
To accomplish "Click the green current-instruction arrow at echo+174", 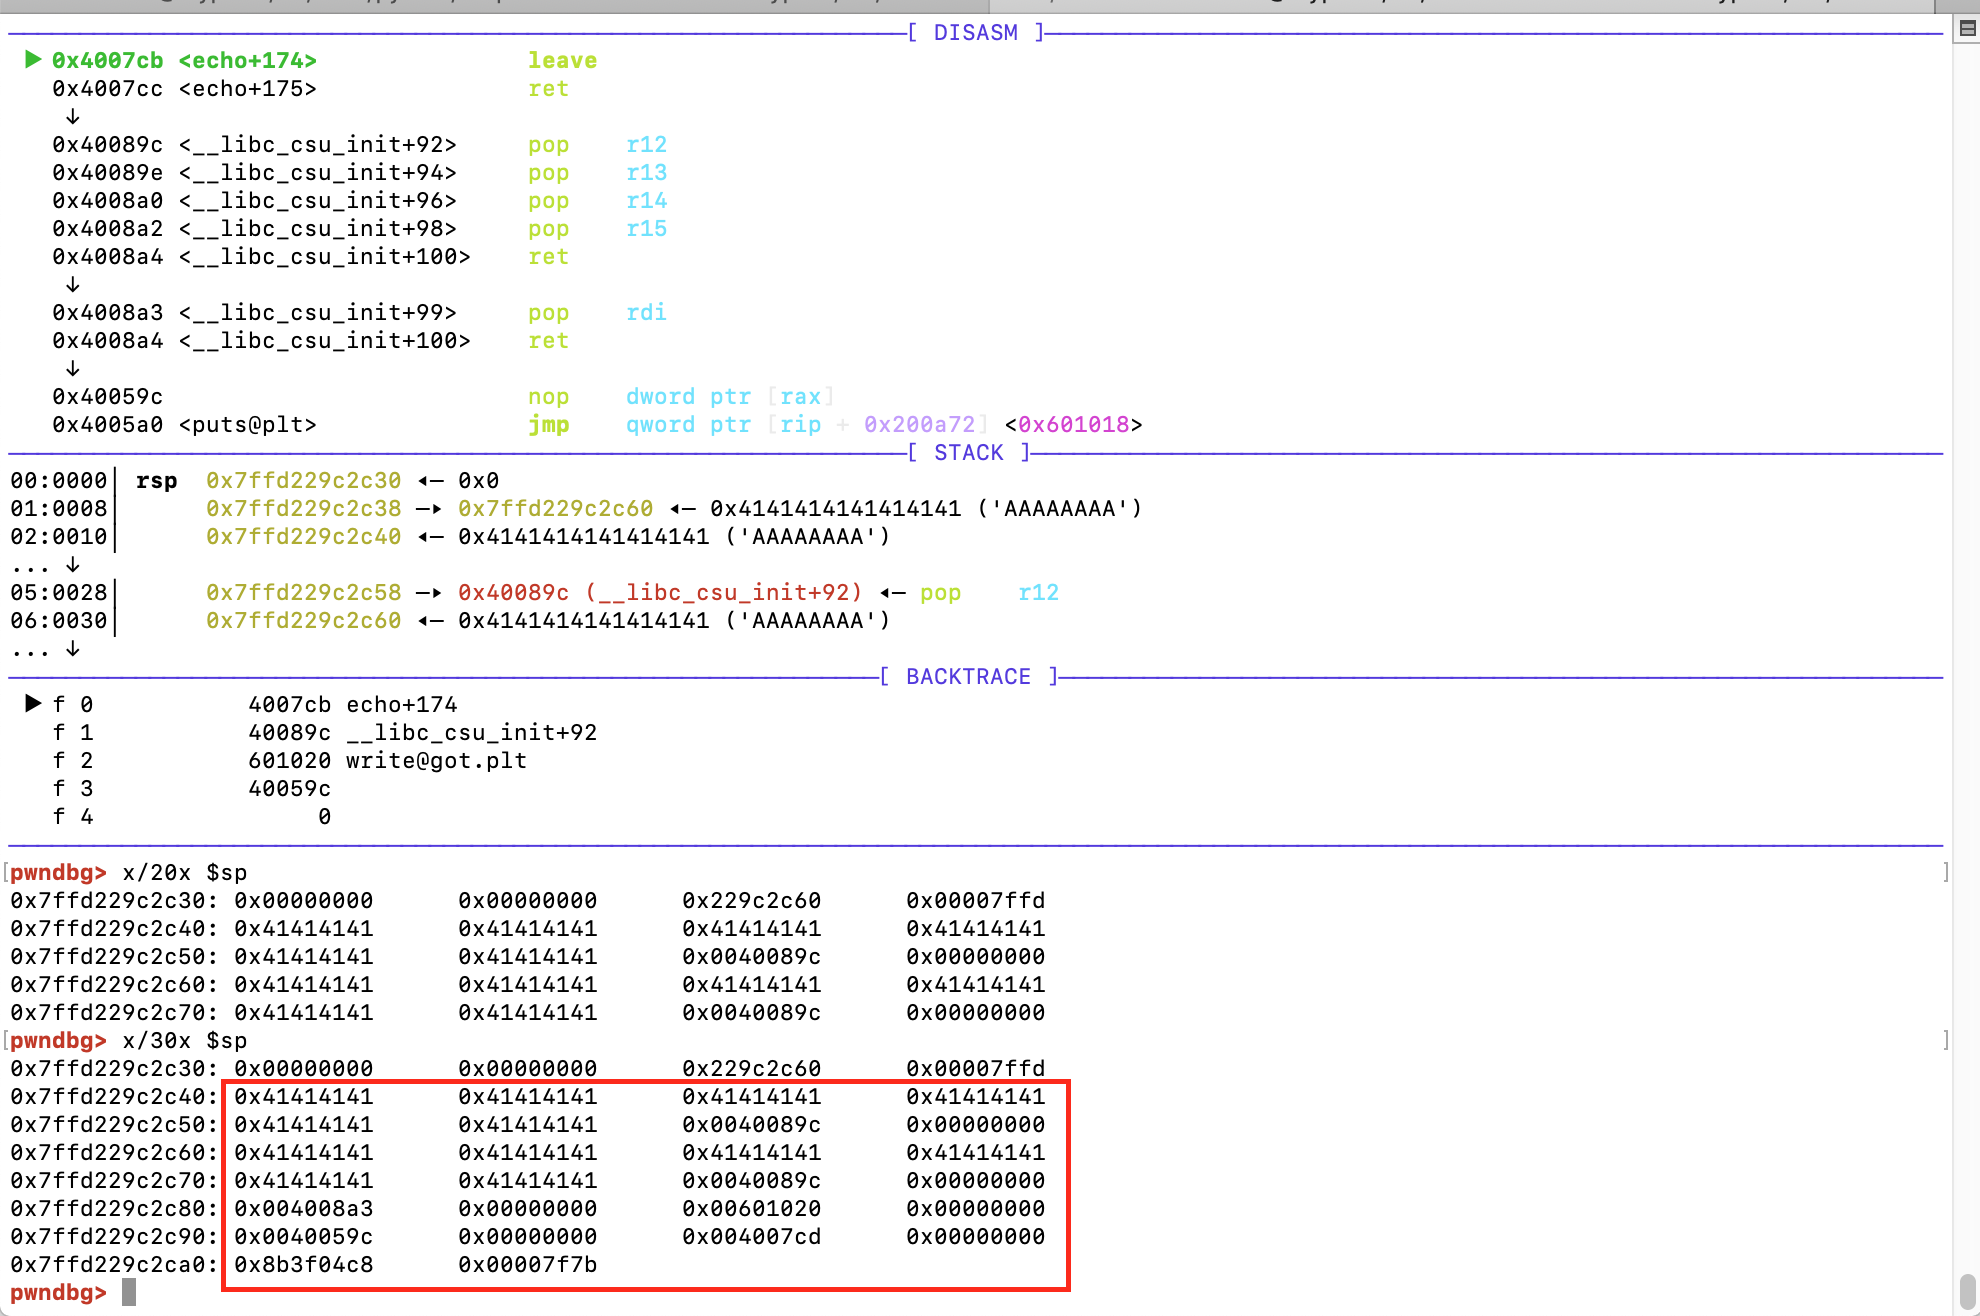I will (x=33, y=60).
